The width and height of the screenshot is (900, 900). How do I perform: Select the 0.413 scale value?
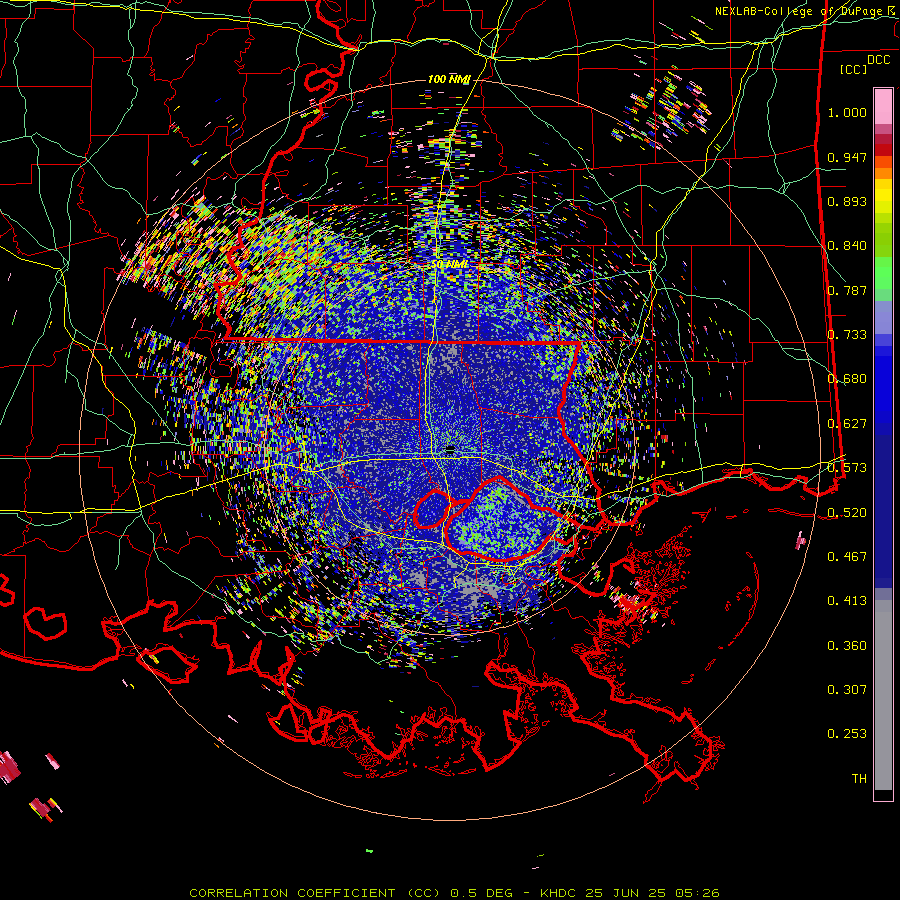tap(847, 601)
